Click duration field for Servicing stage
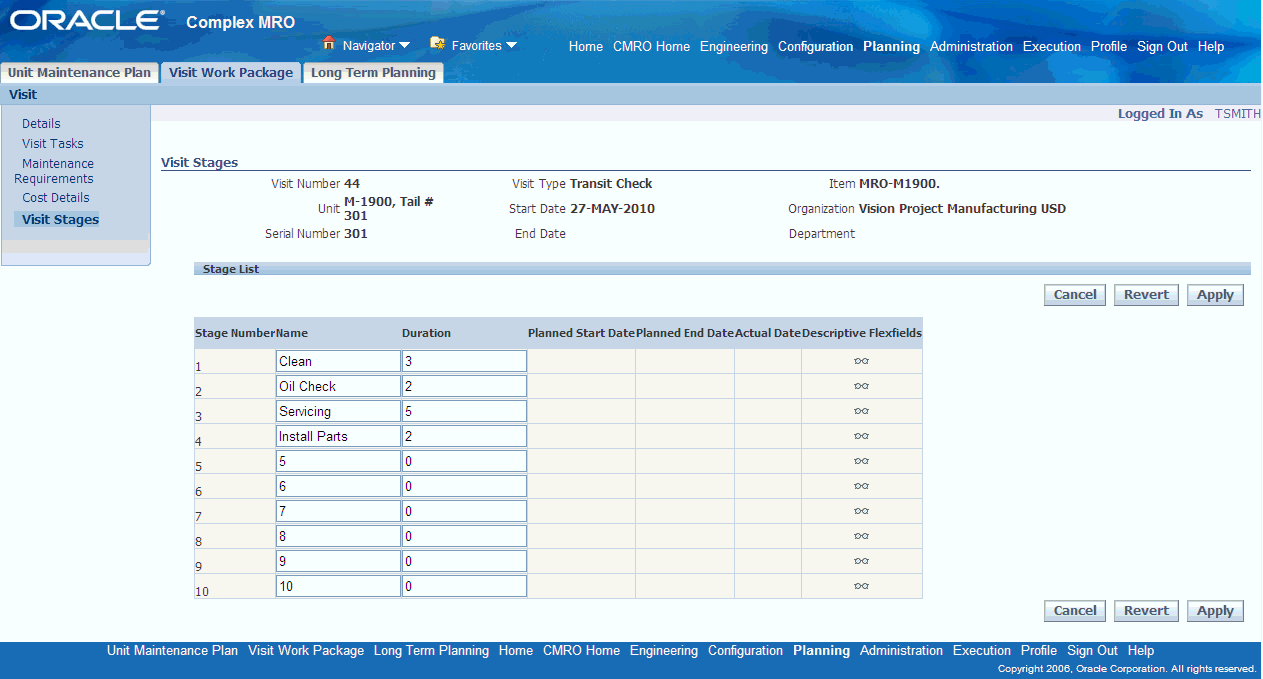1263x679 pixels. coord(464,411)
